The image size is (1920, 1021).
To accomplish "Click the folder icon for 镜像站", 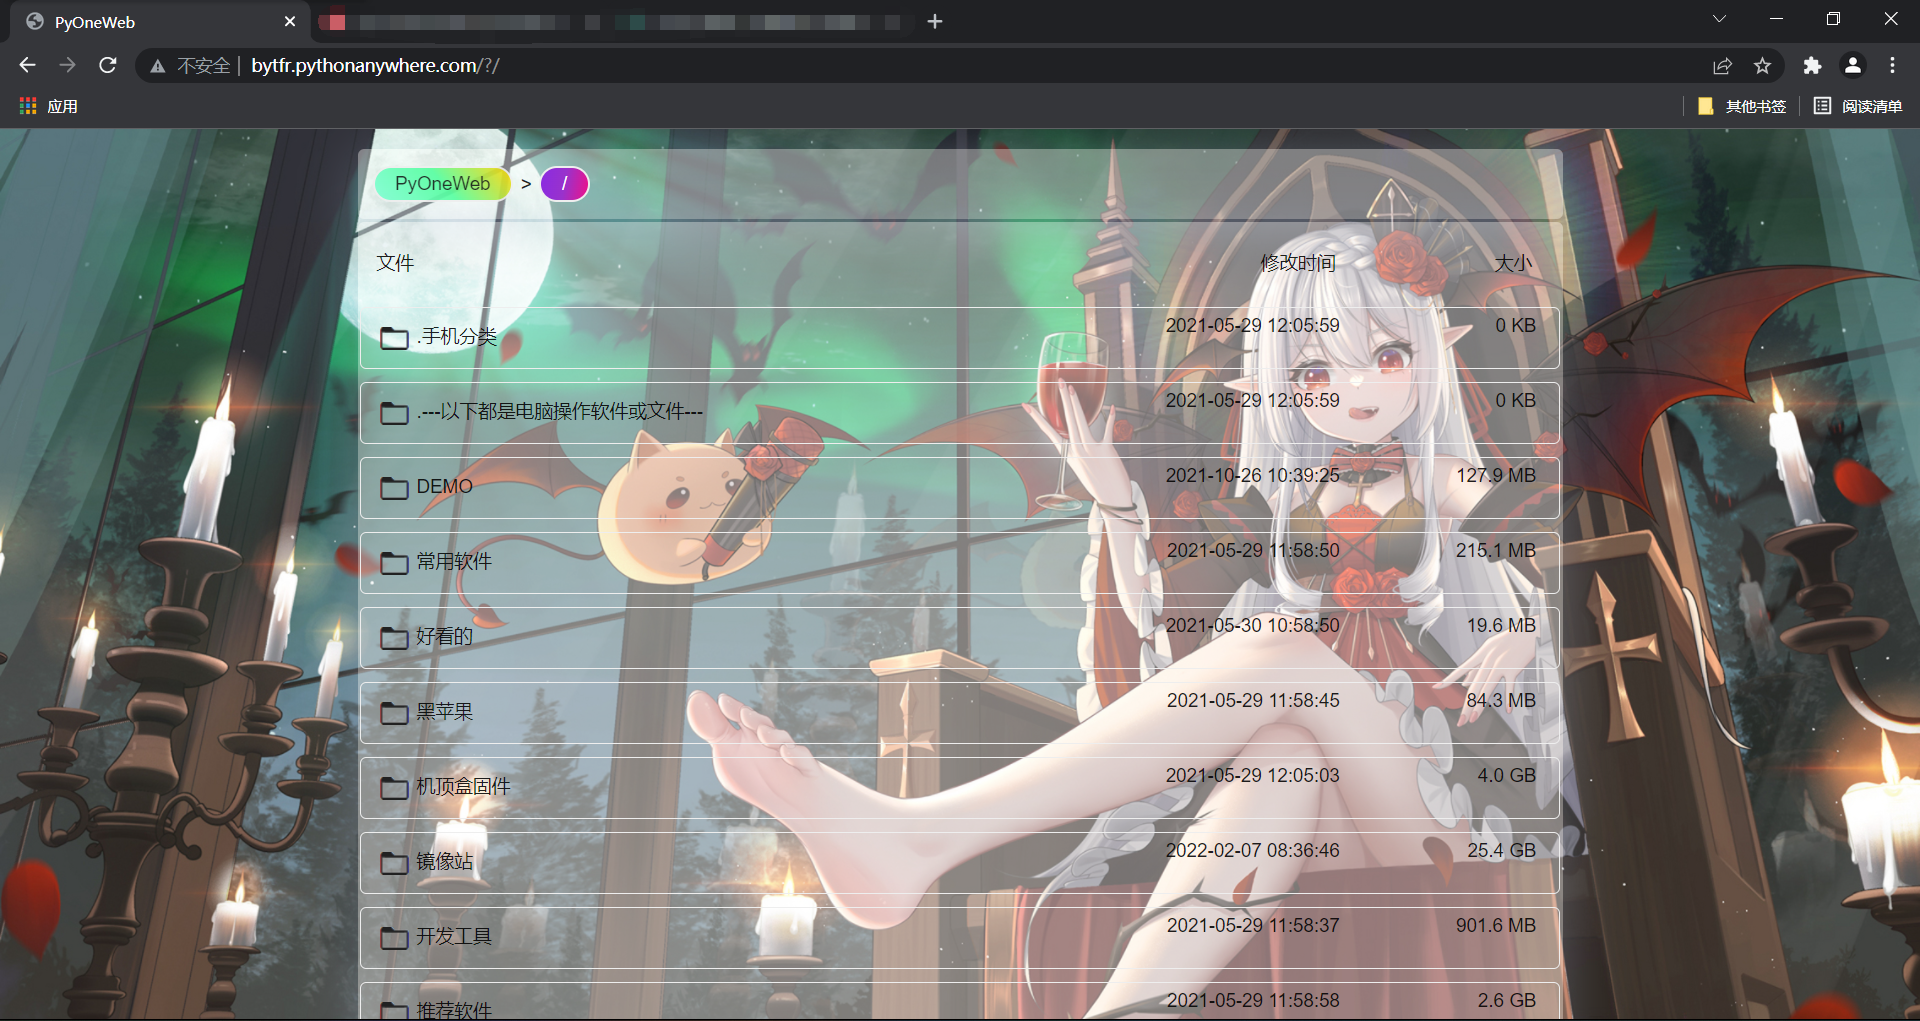I will click(394, 863).
